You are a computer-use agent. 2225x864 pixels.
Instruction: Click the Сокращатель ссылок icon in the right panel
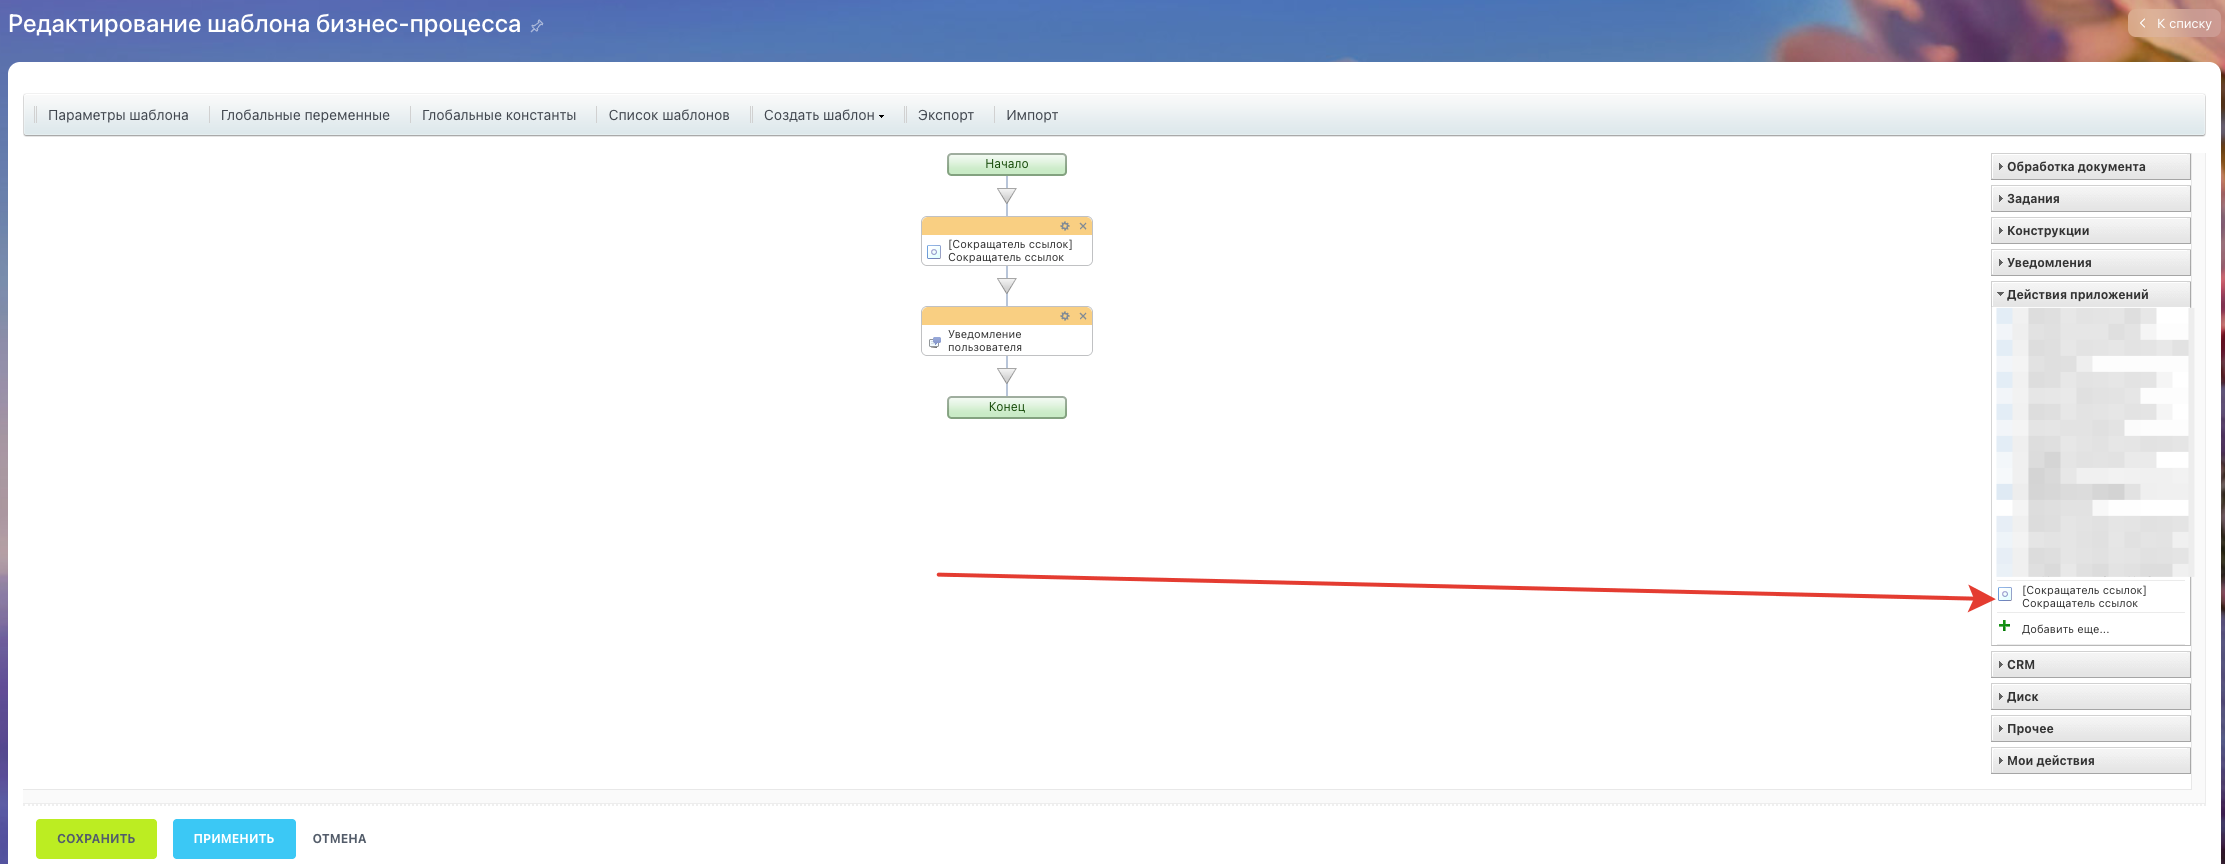click(x=2005, y=594)
